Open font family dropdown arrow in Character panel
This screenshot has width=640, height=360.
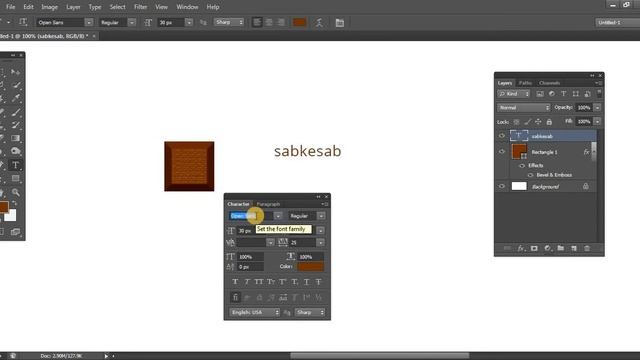(278, 216)
